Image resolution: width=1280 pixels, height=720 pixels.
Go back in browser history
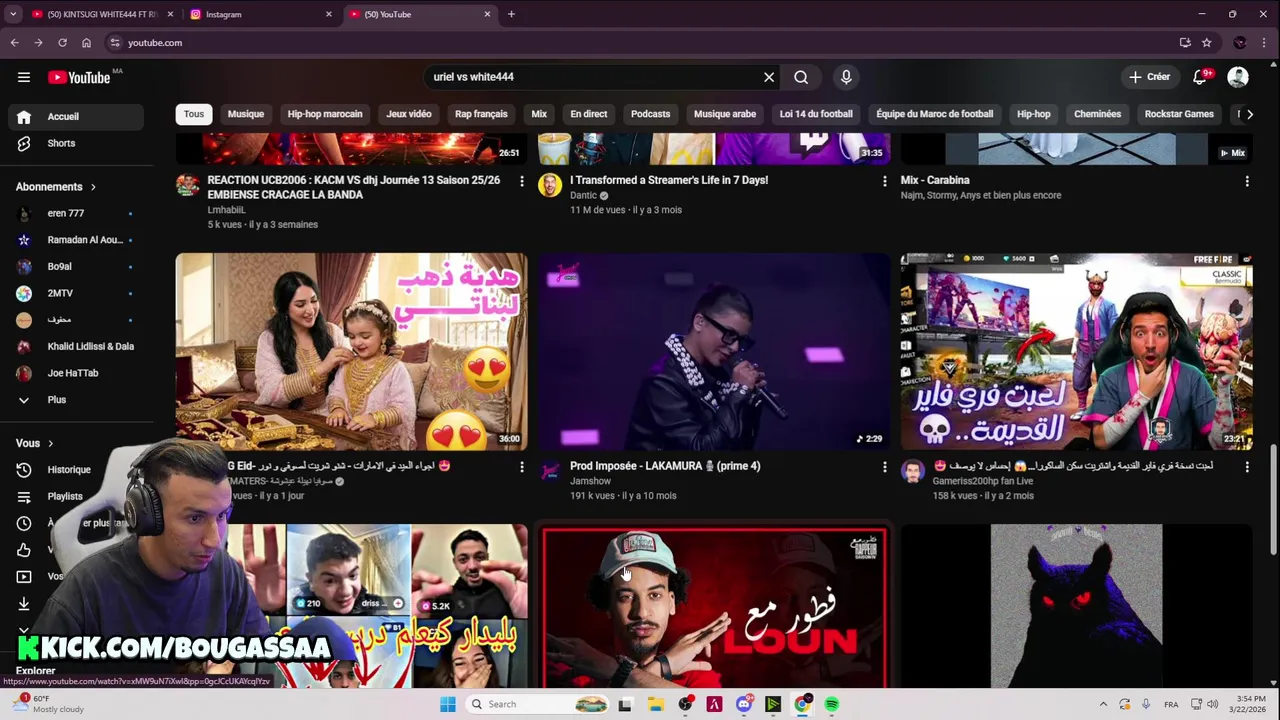(x=14, y=43)
